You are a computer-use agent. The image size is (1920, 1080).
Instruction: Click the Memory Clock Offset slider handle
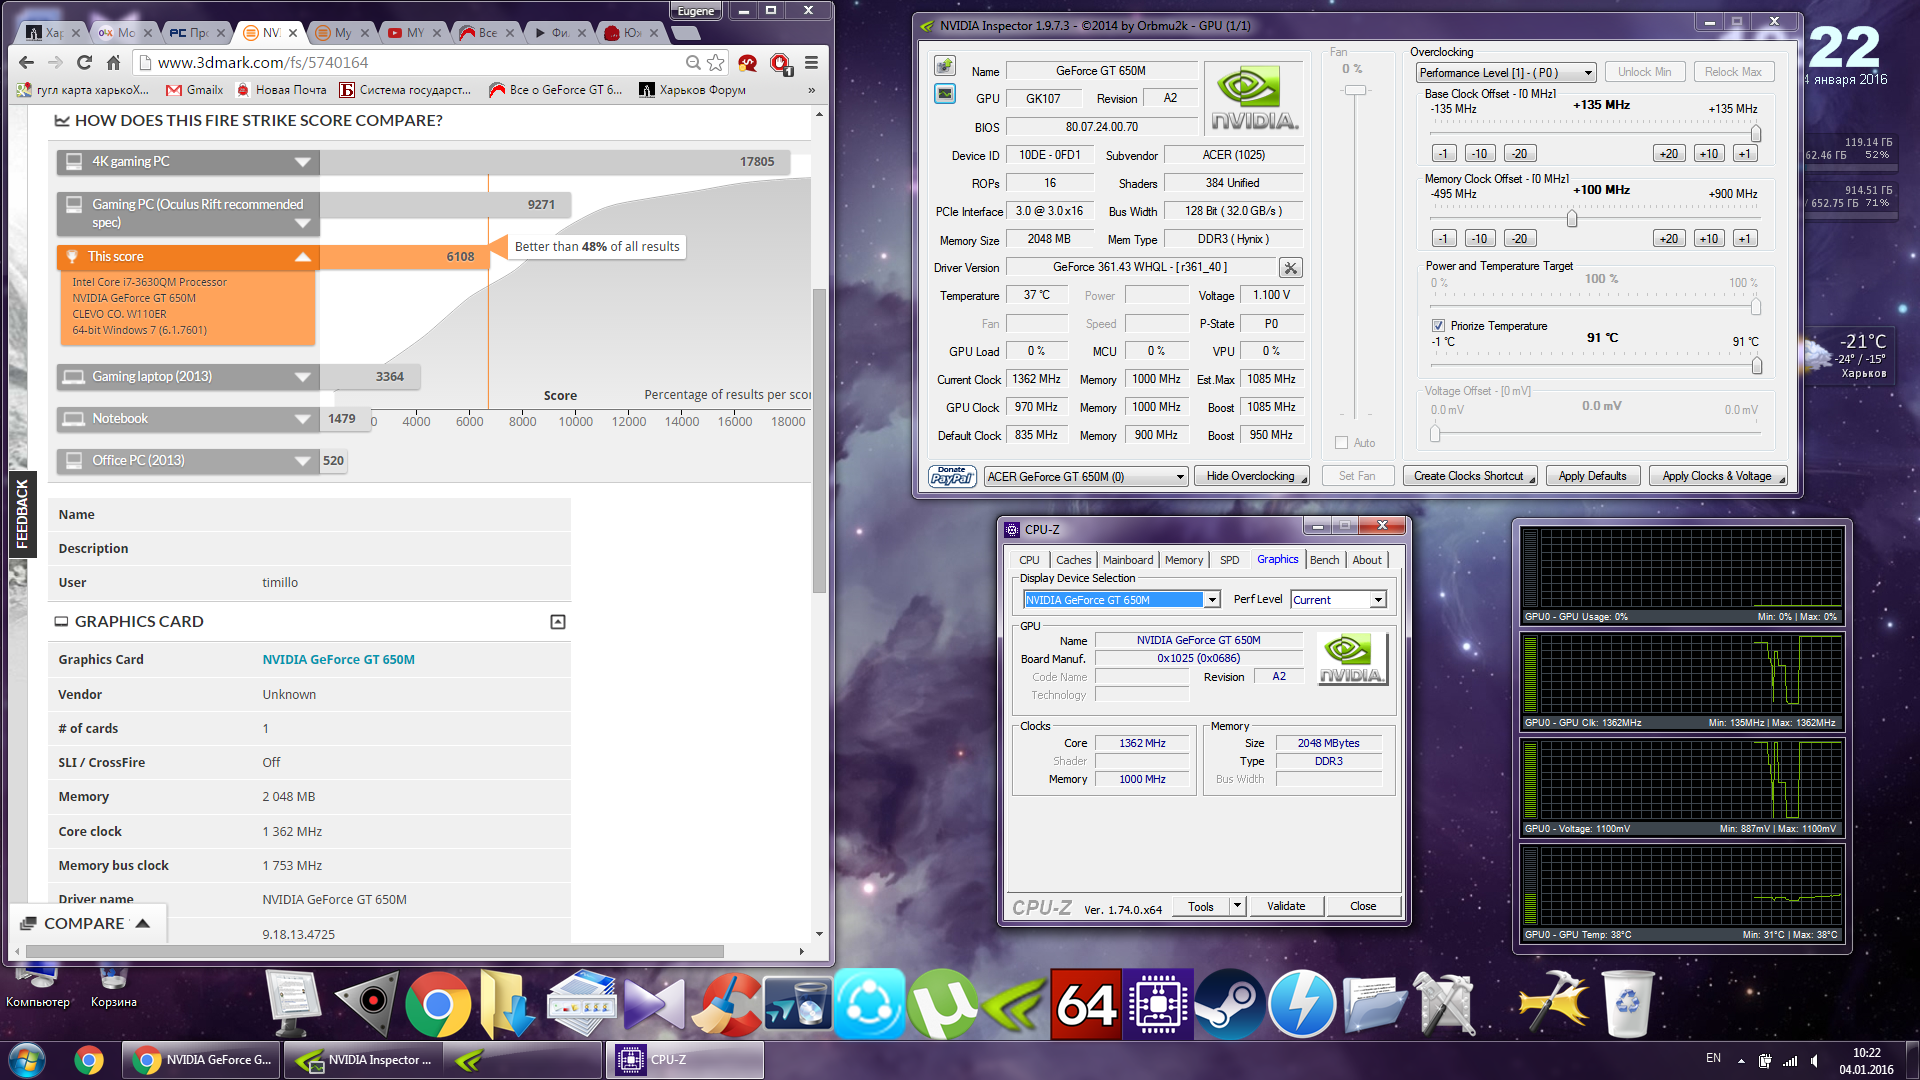(1571, 219)
